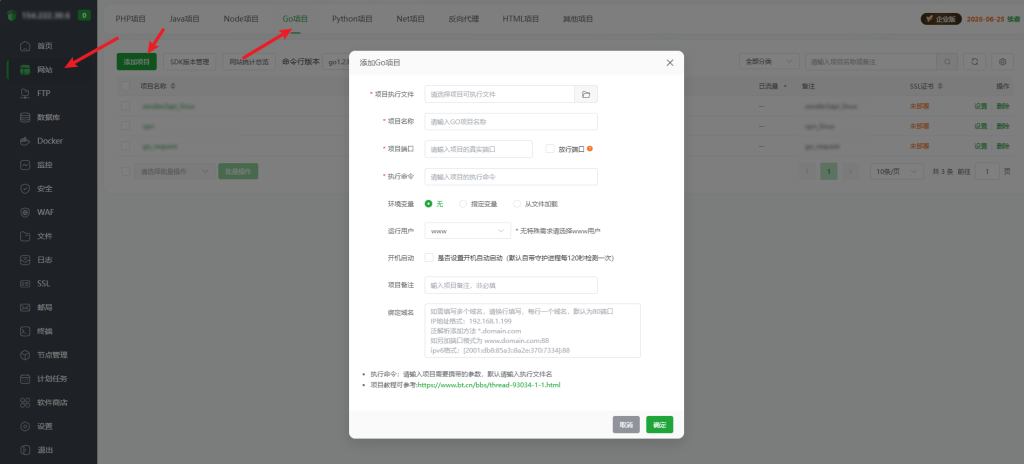Click the 日流量 column dropdown arrow
The width and height of the screenshot is (1024, 464).
[x=784, y=86]
